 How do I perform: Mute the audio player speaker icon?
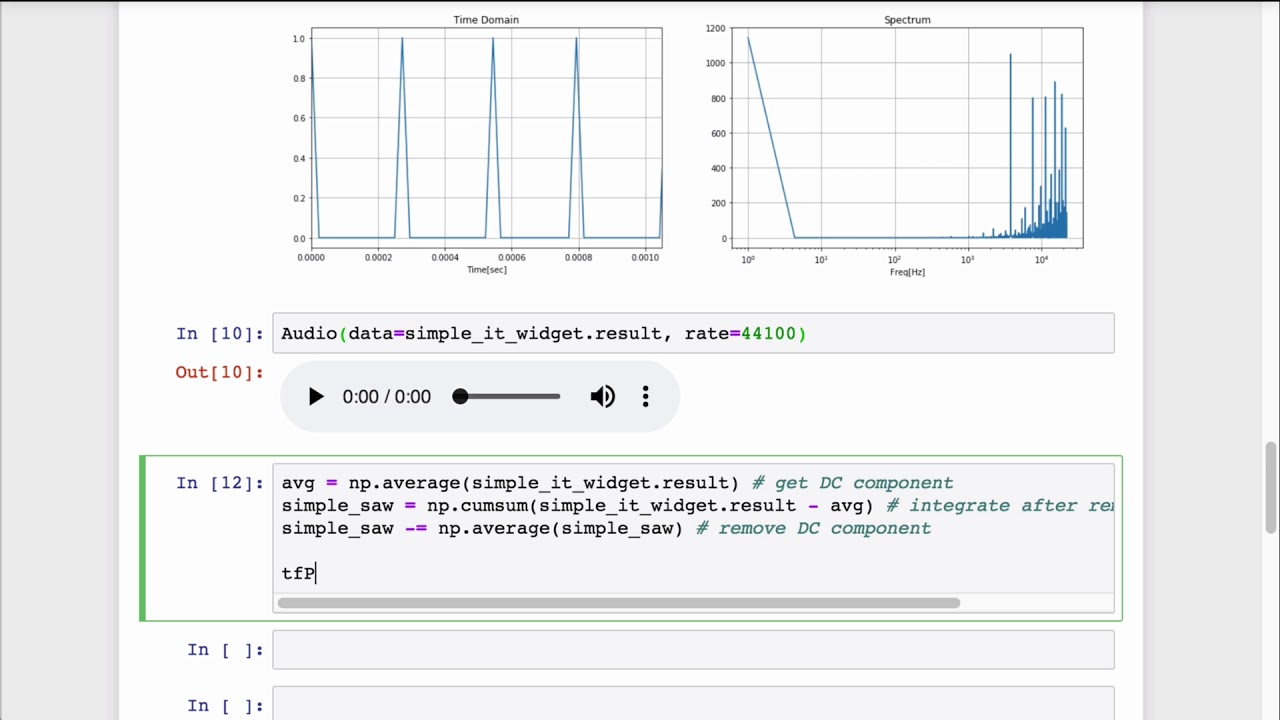[x=603, y=397]
